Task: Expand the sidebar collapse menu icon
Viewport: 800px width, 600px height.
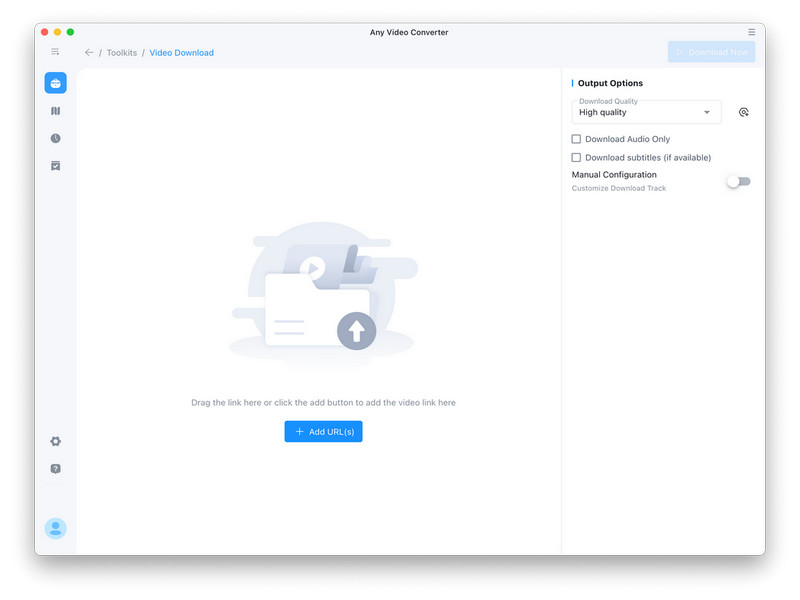Action: [56, 52]
